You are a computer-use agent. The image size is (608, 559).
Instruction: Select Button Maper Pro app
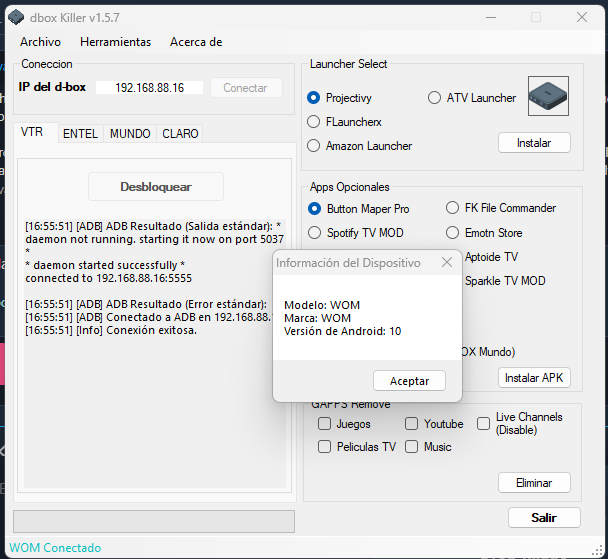coord(359,209)
